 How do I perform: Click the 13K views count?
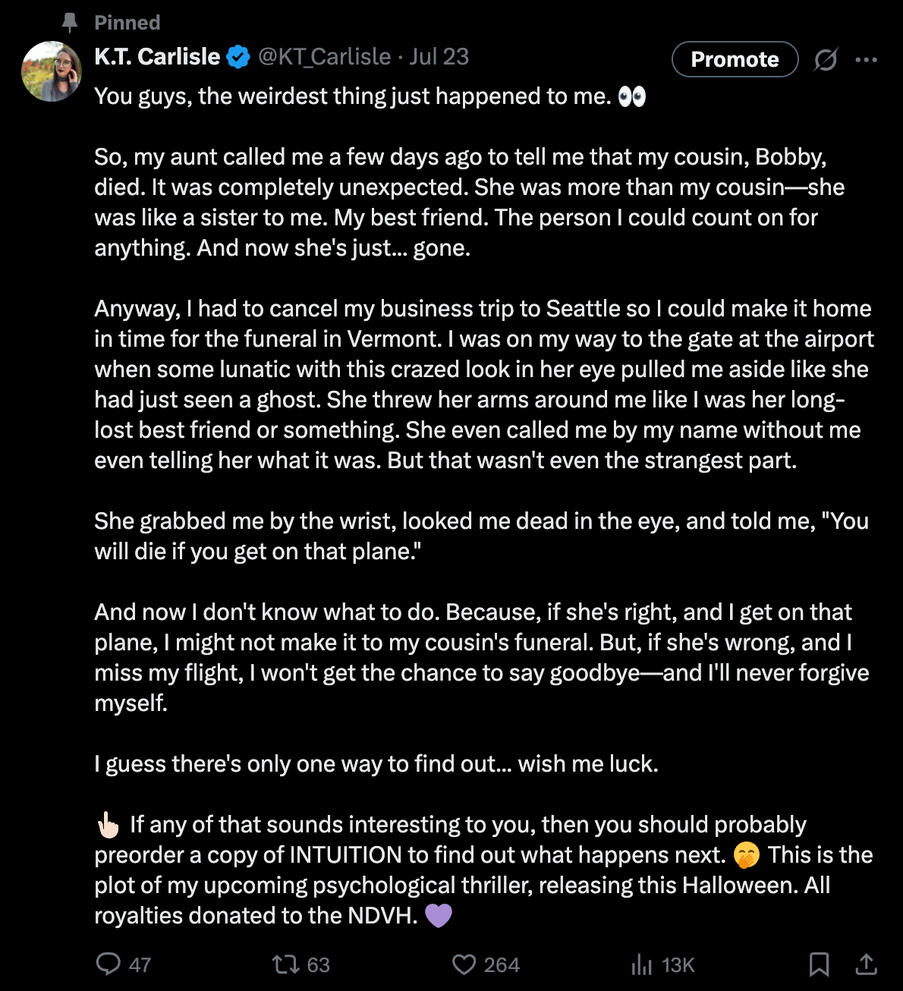[678, 964]
